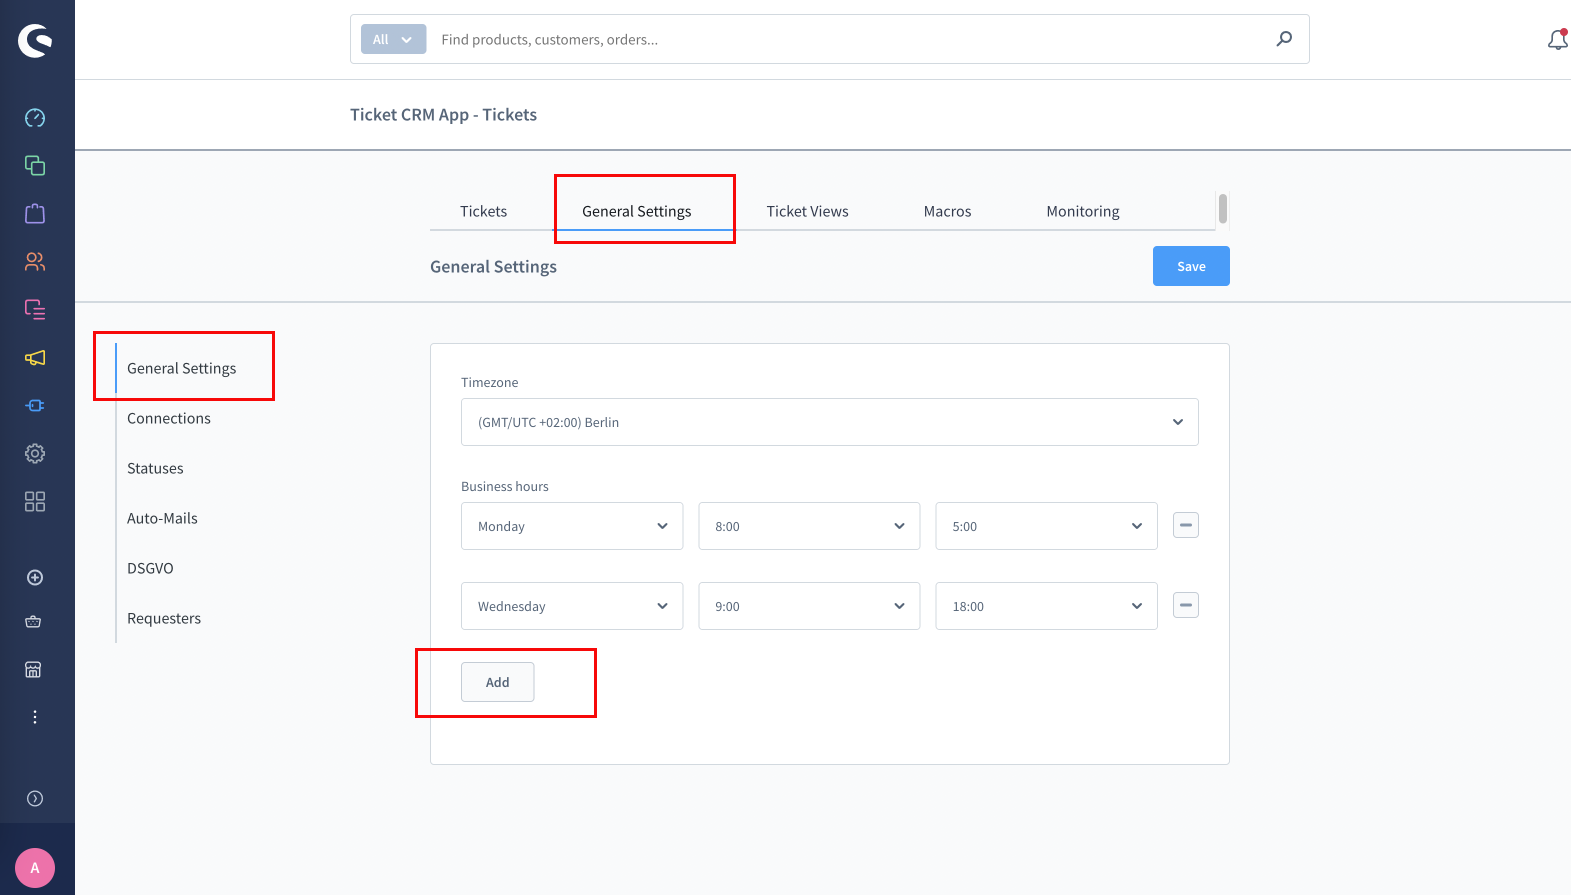Open the Wednesday day dropdown
Screen dimensions: 1571x895
pos(572,606)
